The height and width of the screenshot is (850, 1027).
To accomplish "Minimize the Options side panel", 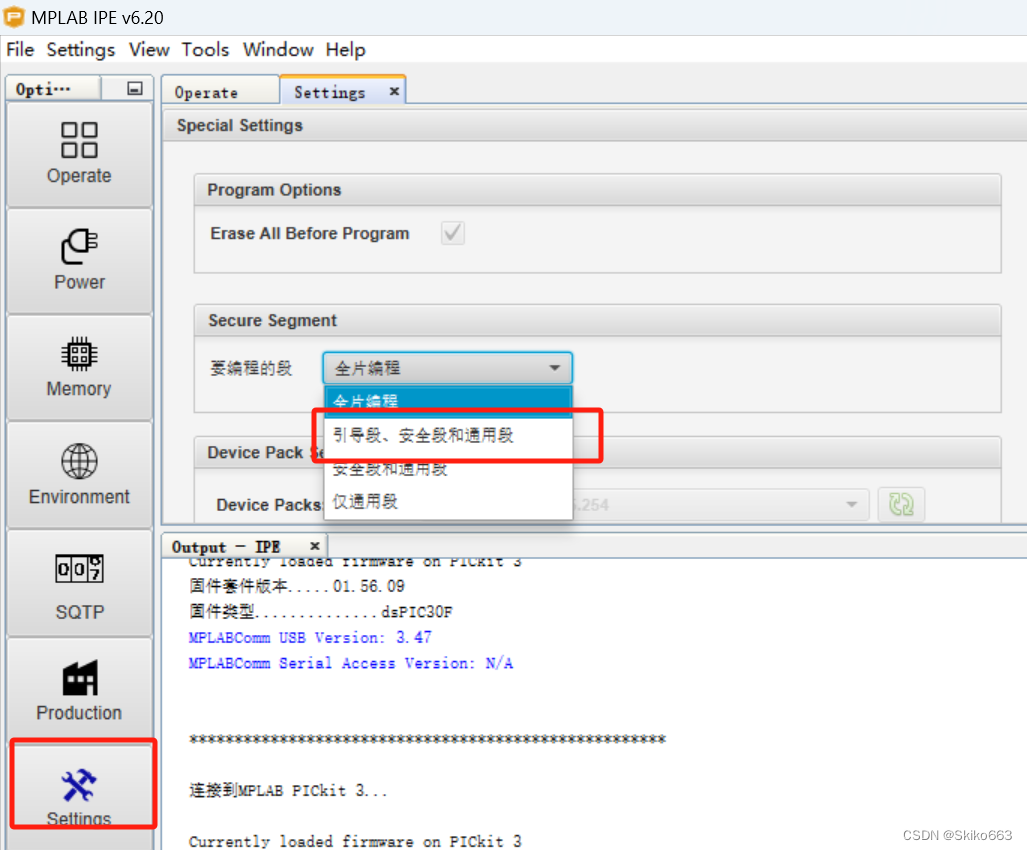I will point(135,88).
